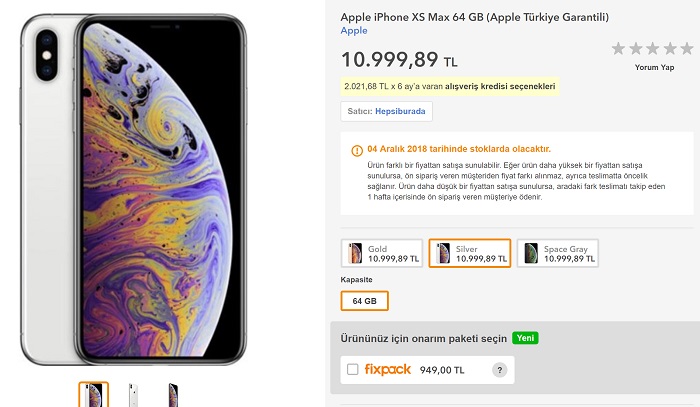Click the third rating star
Viewport: 700px width, 407px height.
coord(652,48)
